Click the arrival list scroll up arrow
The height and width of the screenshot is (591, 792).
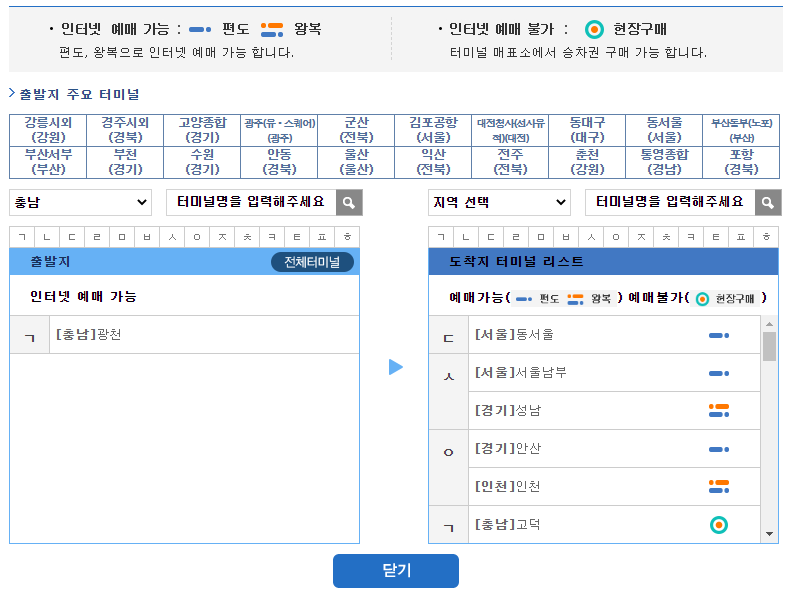click(769, 324)
